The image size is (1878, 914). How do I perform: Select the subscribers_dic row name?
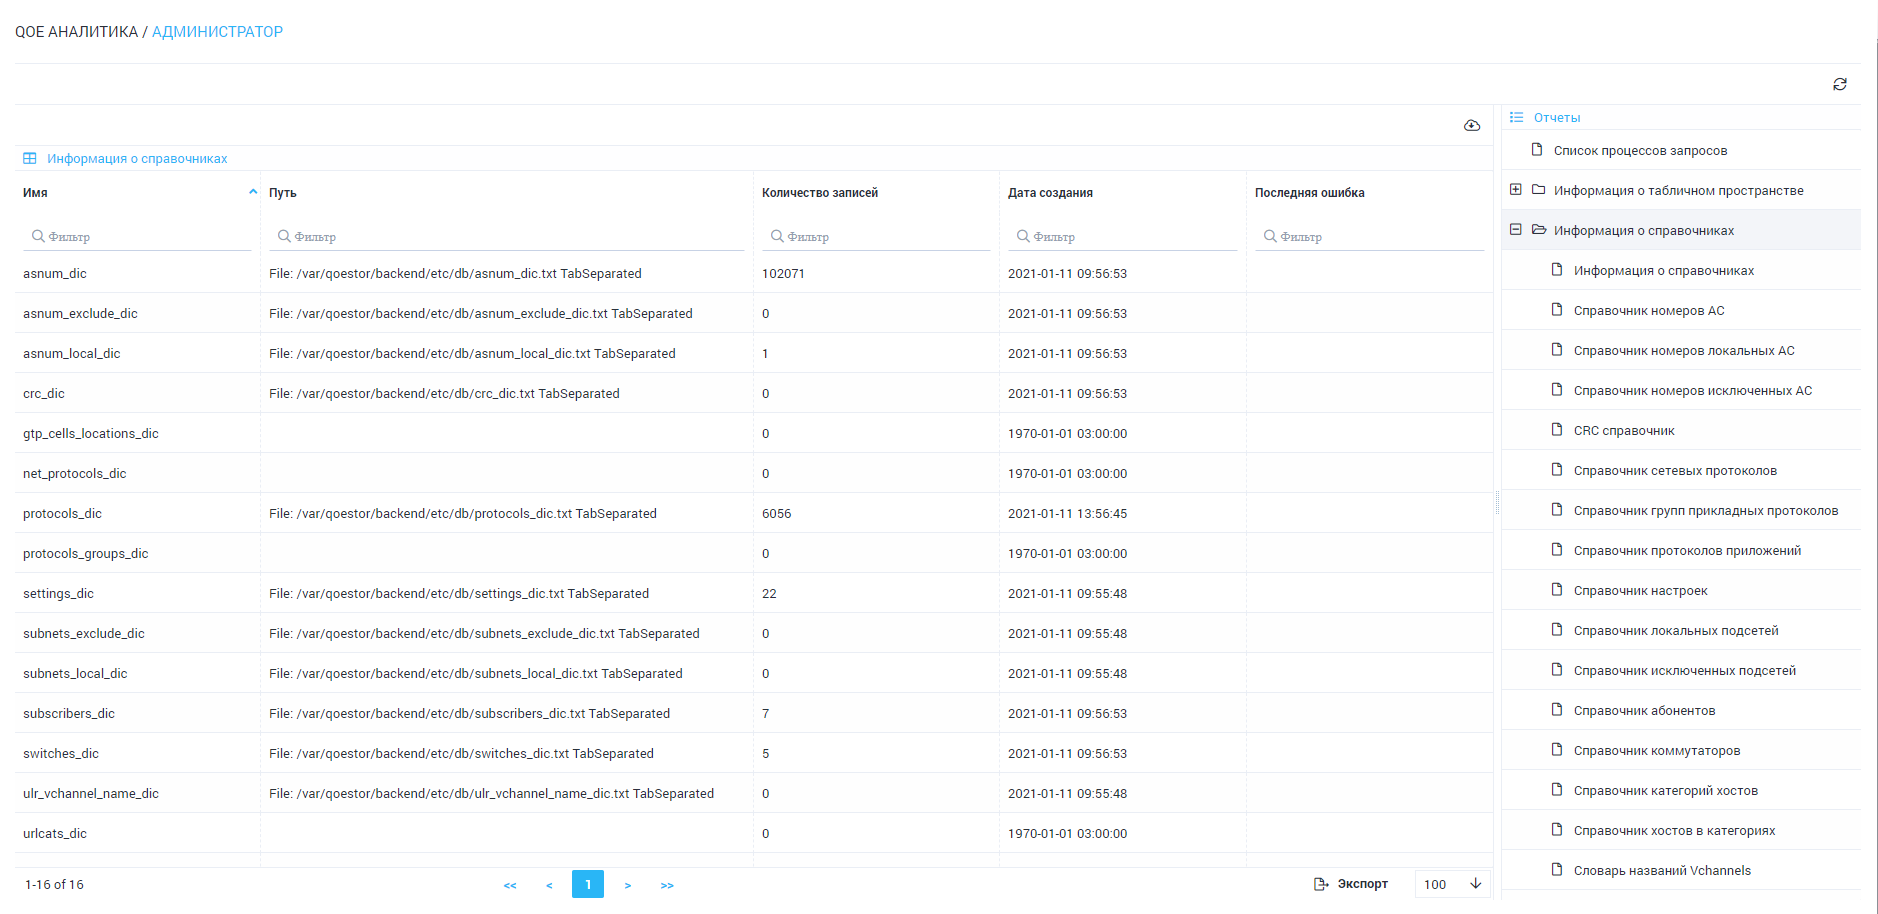click(x=69, y=713)
